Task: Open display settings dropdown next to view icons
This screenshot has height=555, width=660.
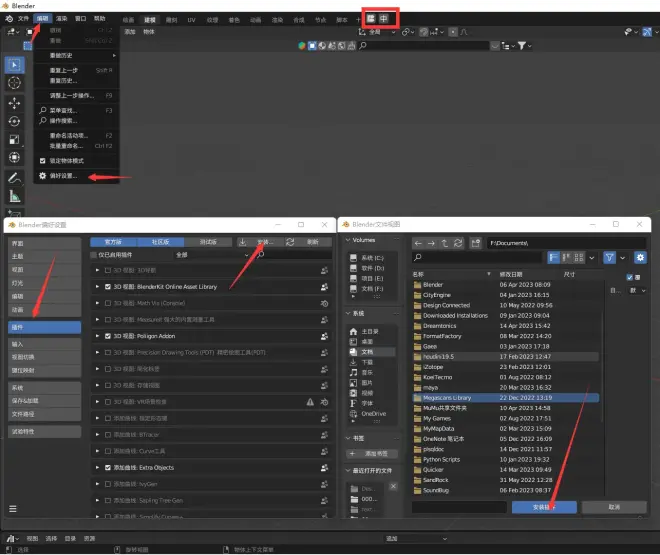Action: (592, 258)
